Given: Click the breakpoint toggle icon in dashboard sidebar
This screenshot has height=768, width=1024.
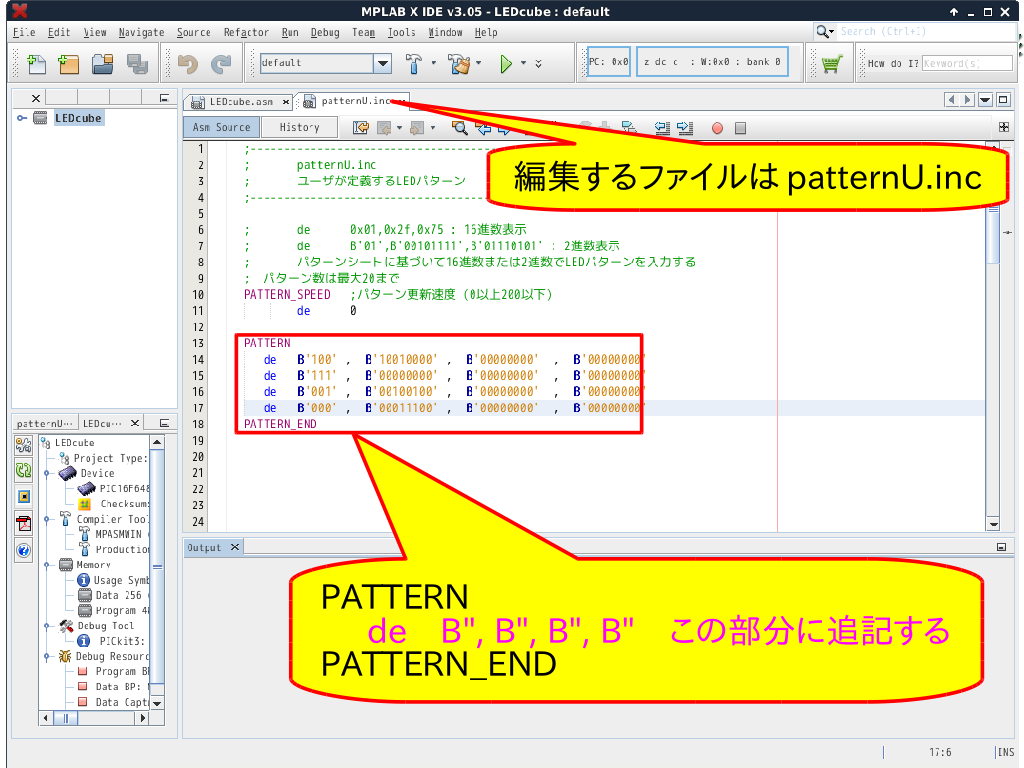Looking at the screenshot, I should 24,497.
